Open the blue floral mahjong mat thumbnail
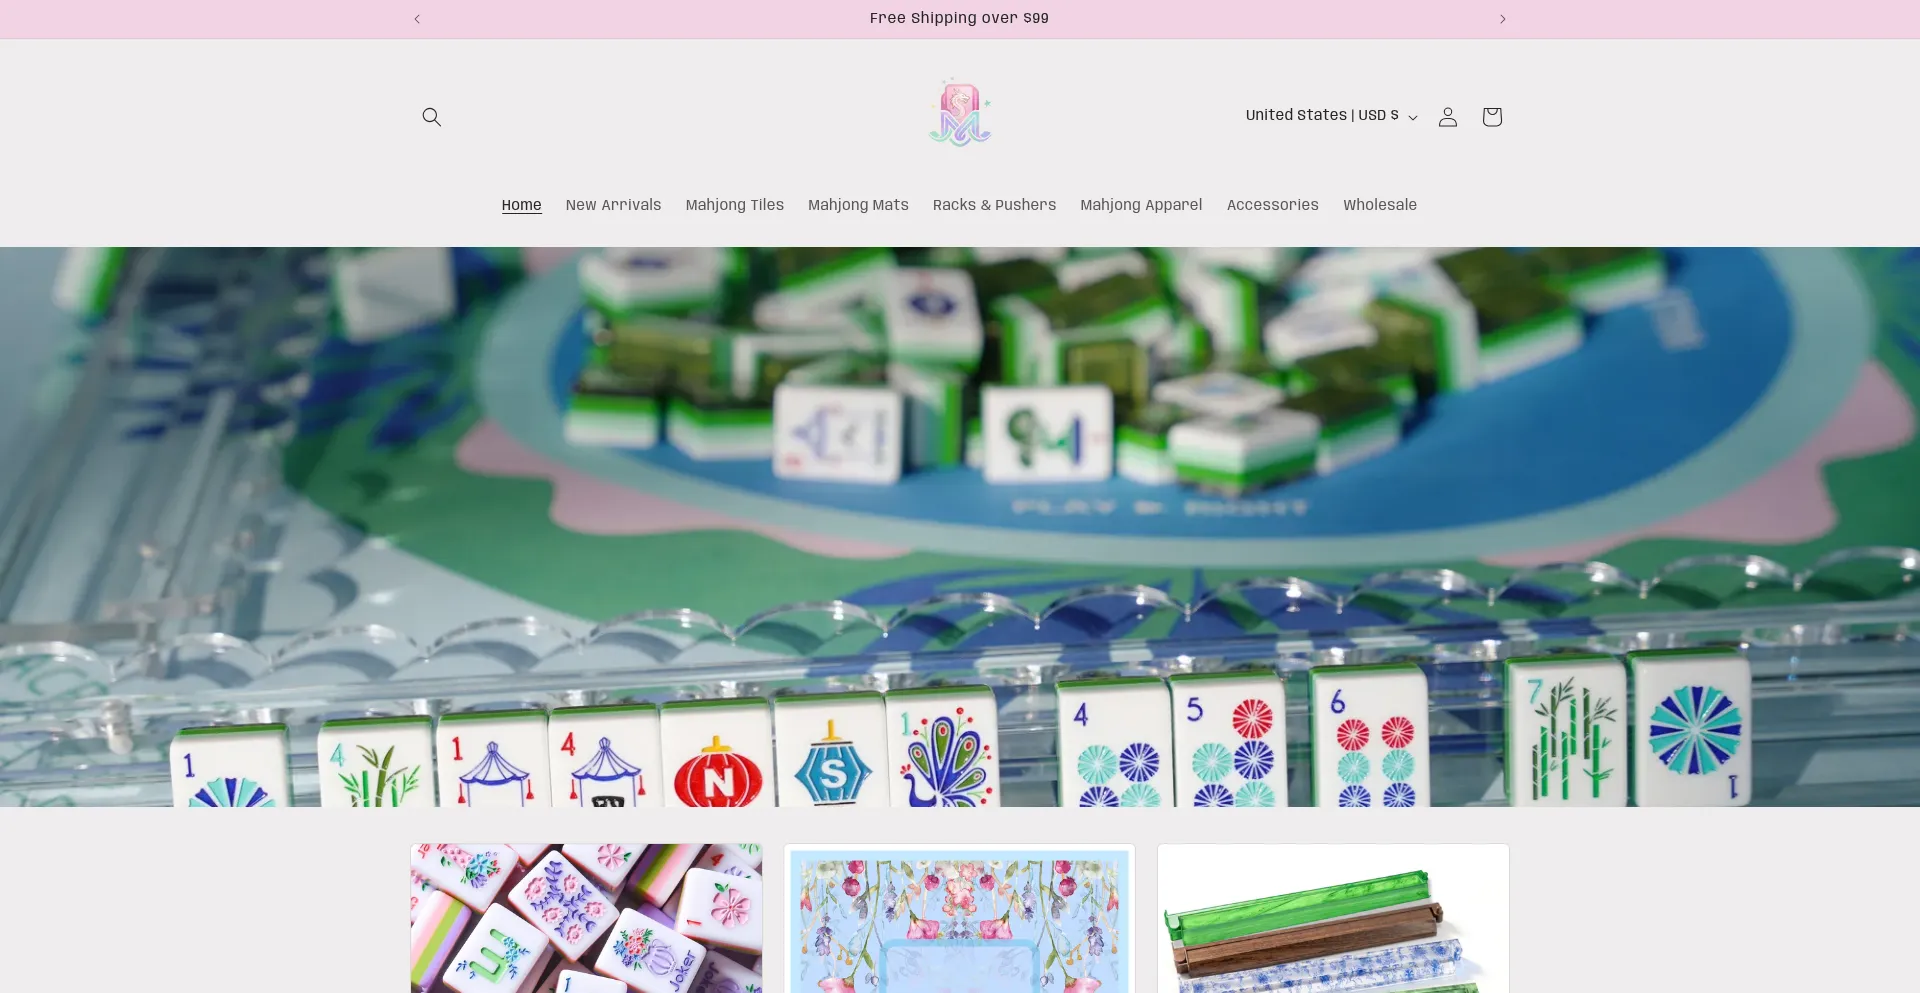This screenshot has height=993, width=1920. (x=959, y=918)
